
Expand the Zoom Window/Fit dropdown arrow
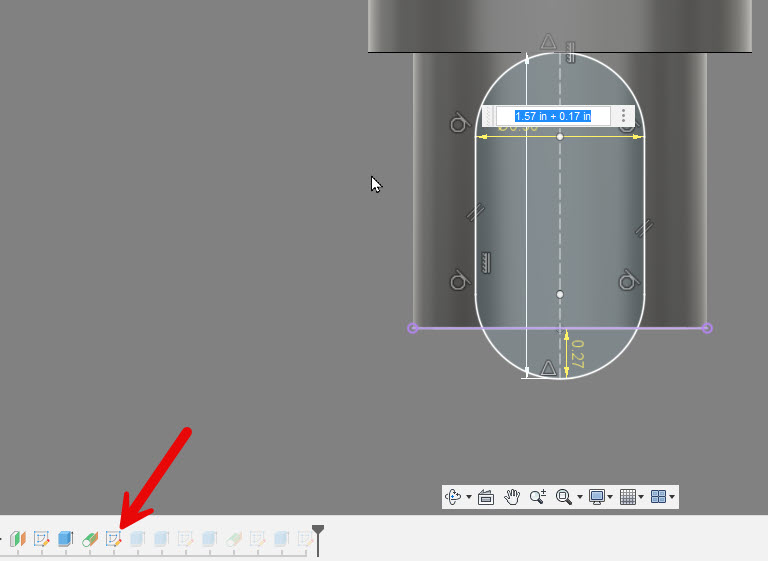point(580,497)
